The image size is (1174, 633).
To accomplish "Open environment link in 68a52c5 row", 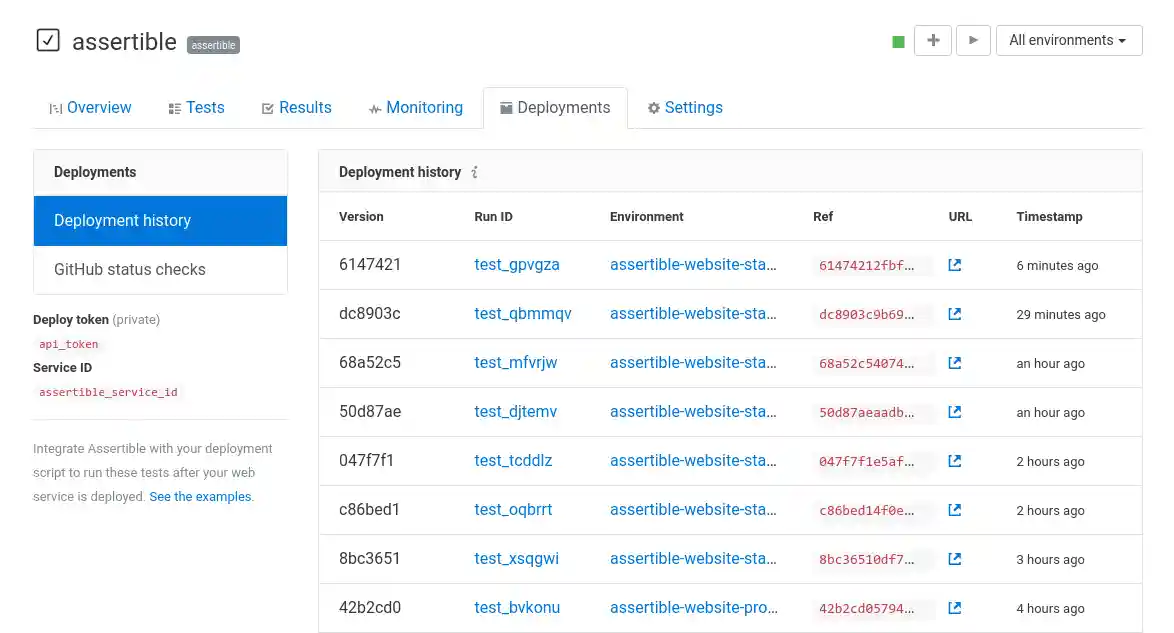I will click(x=693, y=363).
